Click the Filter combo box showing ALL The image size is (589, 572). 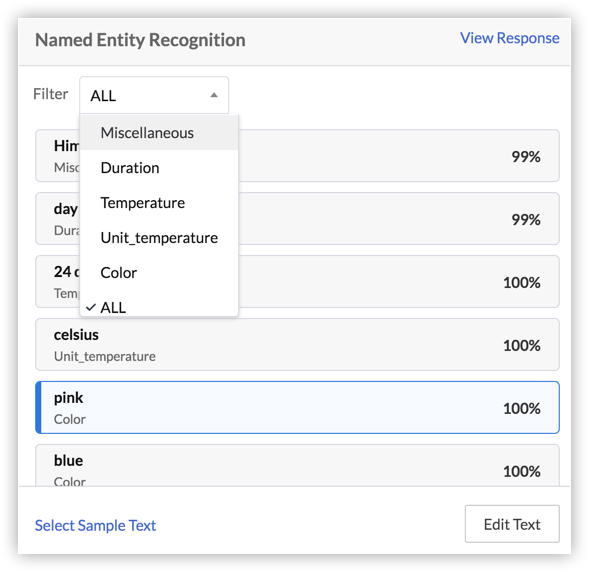[154, 95]
